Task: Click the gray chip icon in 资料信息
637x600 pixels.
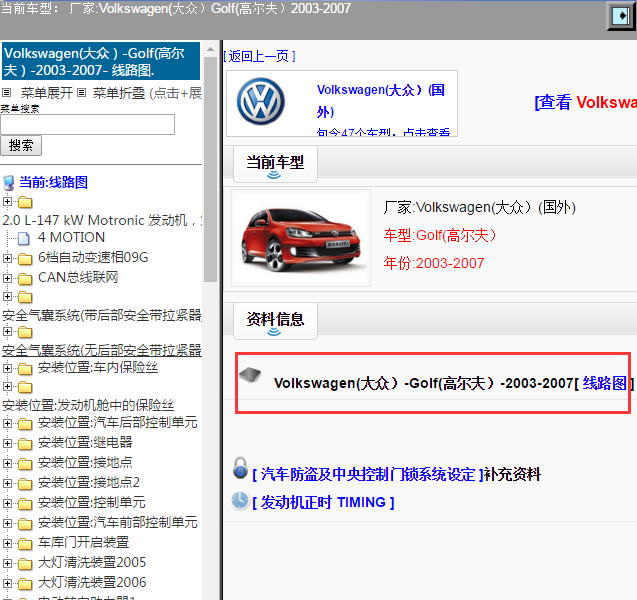Action: (250, 375)
